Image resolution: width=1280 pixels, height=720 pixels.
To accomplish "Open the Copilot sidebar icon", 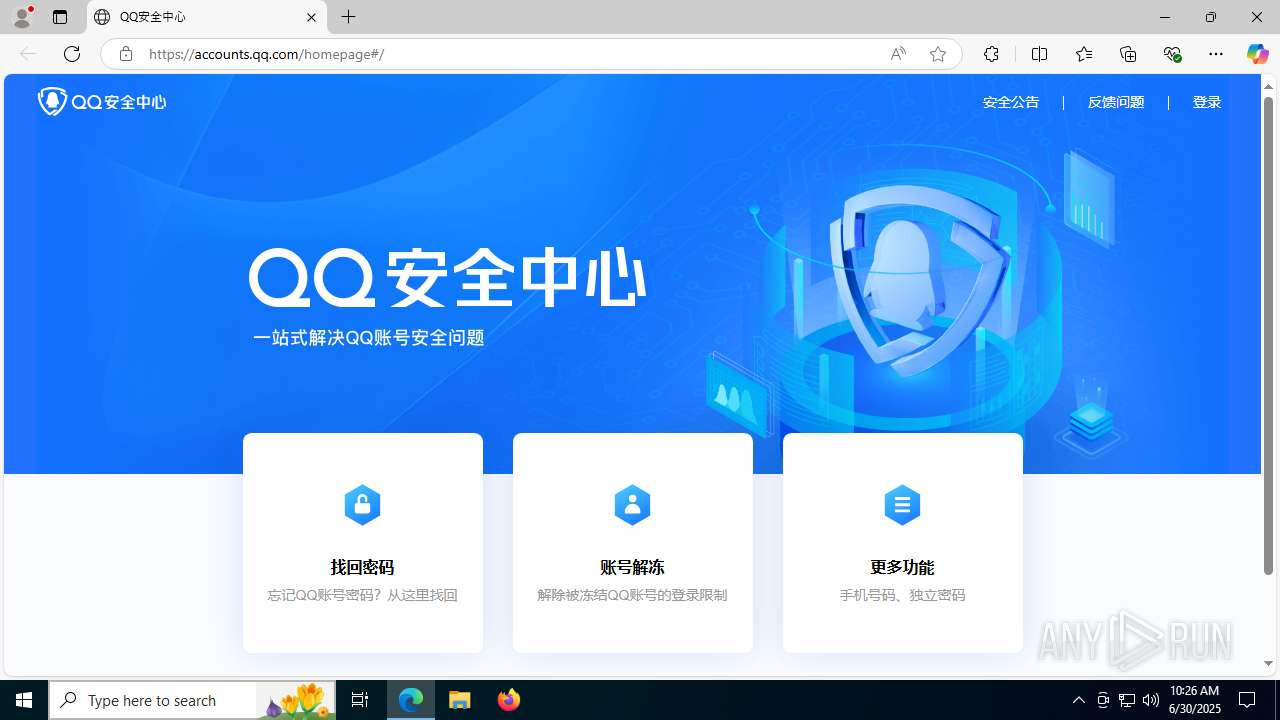I will (1257, 54).
